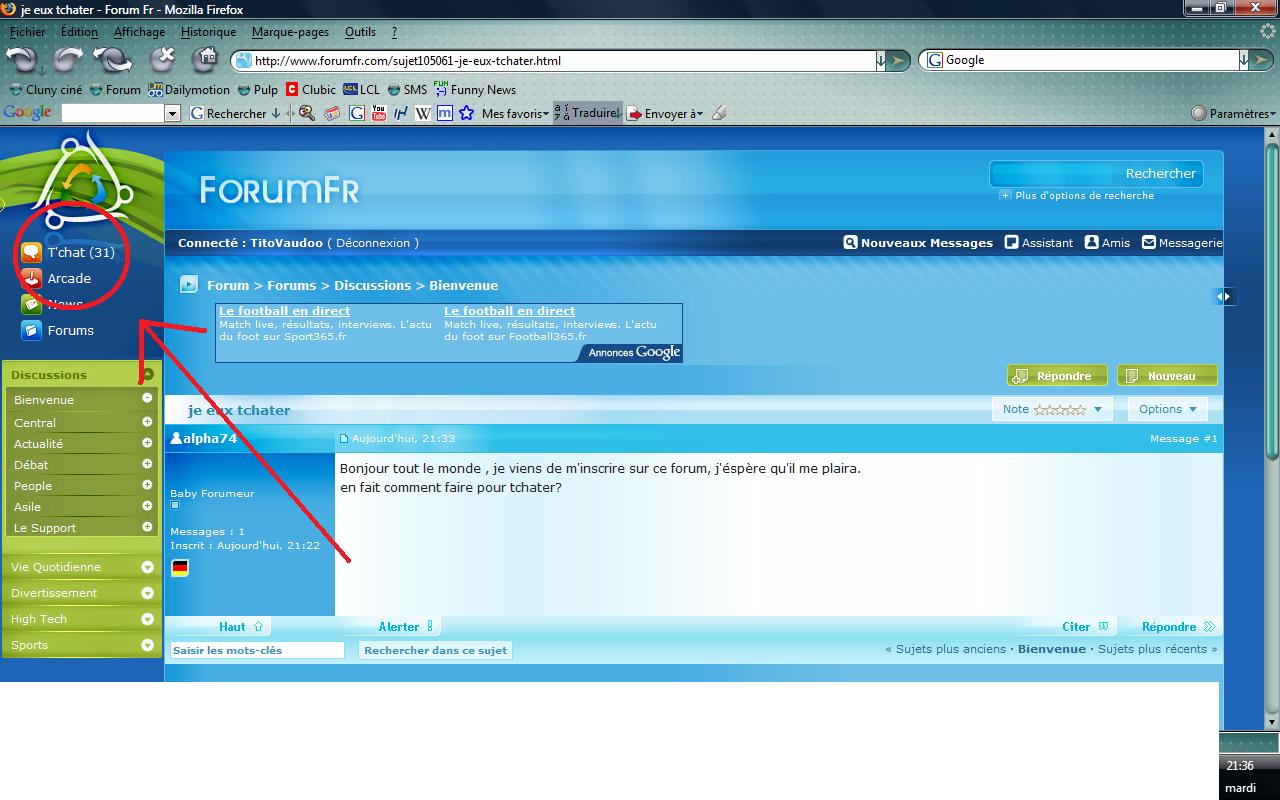This screenshot has height=800, width=1280.
Task: Reload the page with the refresh button
Action: 111,59
